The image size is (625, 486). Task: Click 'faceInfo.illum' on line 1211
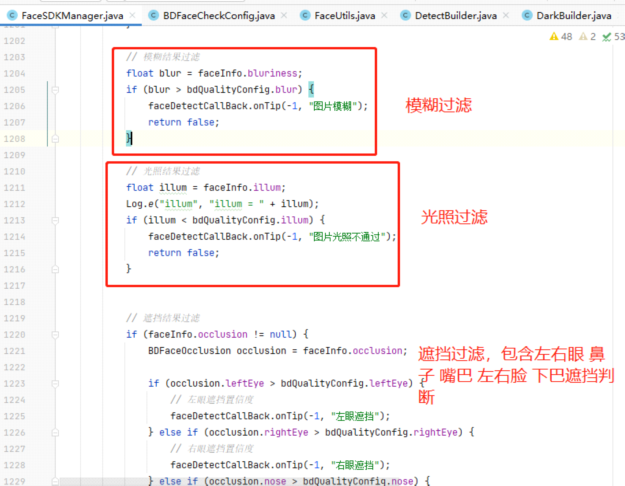click(242, 188)
